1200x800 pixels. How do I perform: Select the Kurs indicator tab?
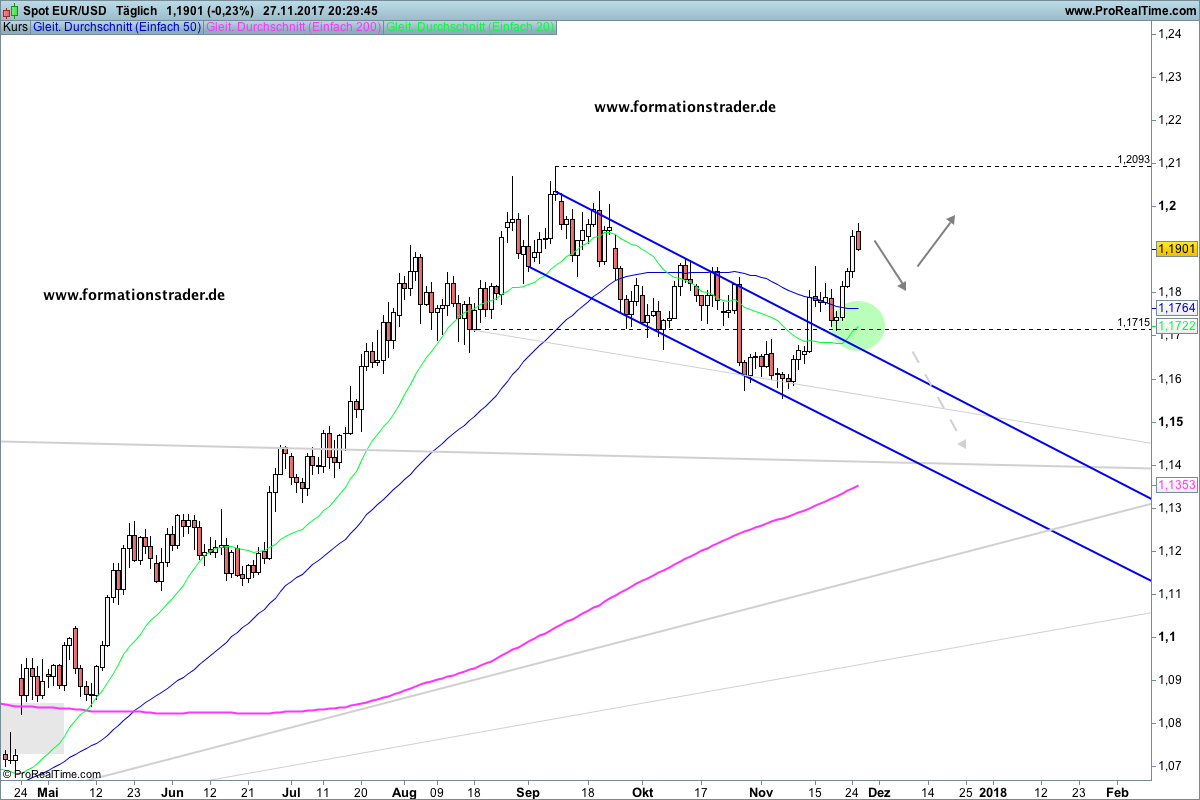[x=15, y=27]
